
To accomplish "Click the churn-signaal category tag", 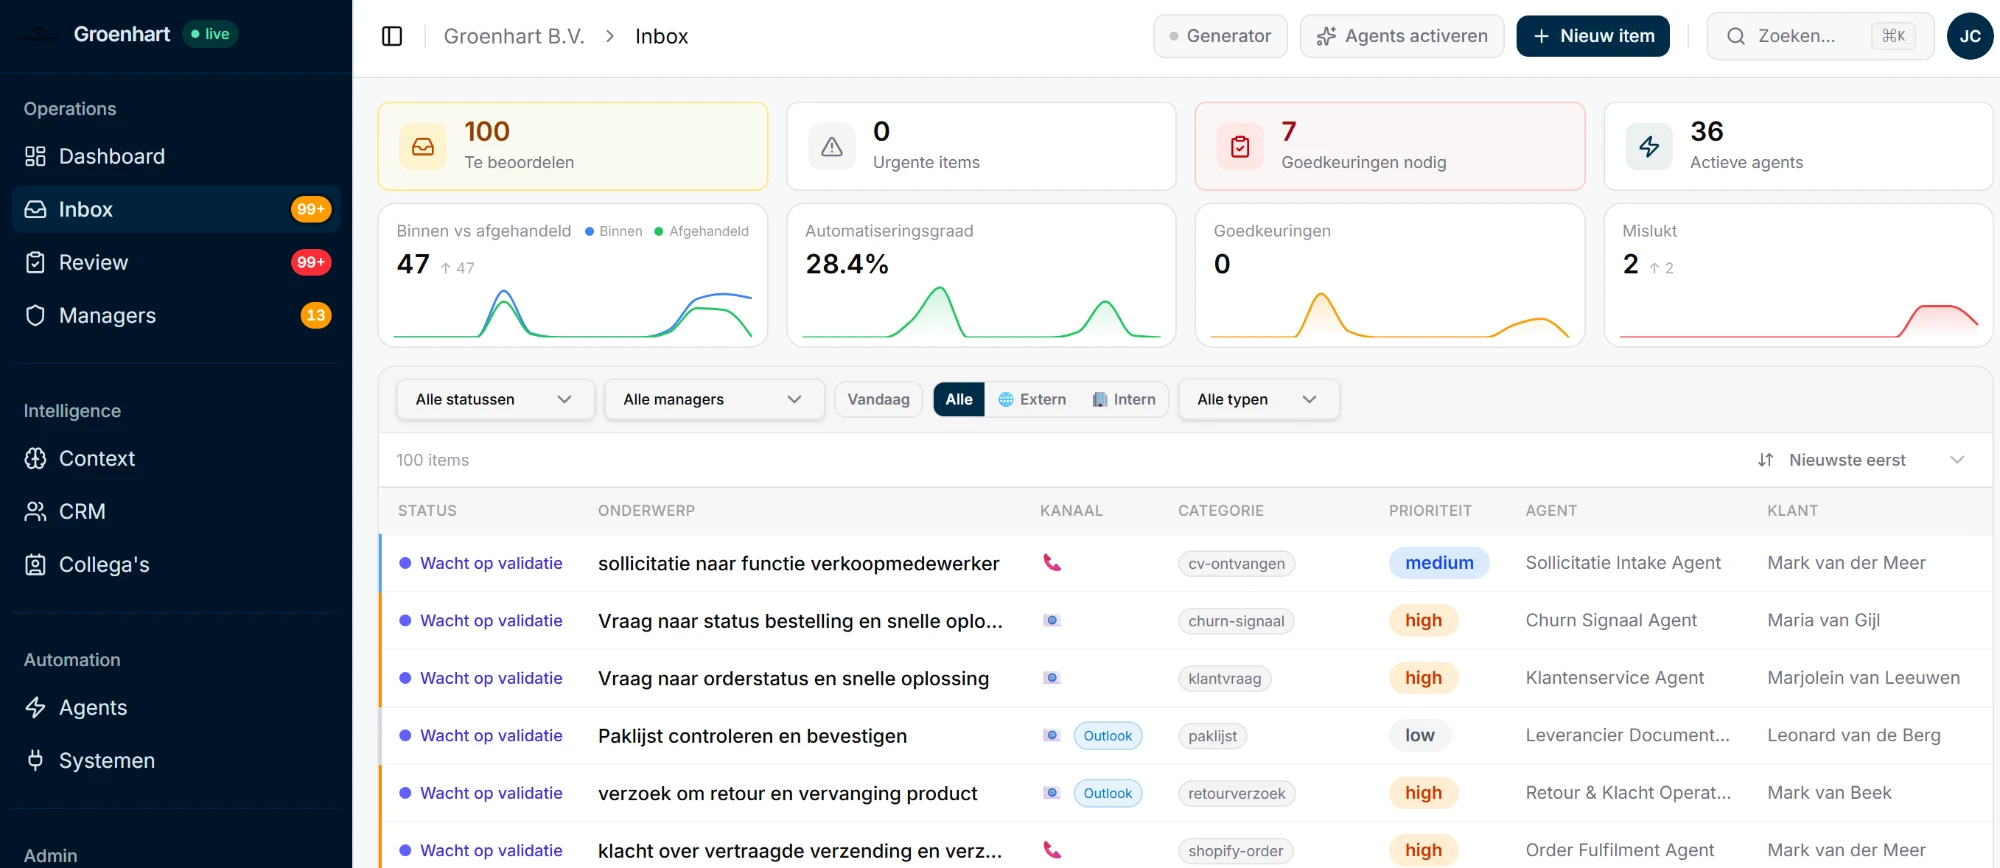I will pos(1237,621).
